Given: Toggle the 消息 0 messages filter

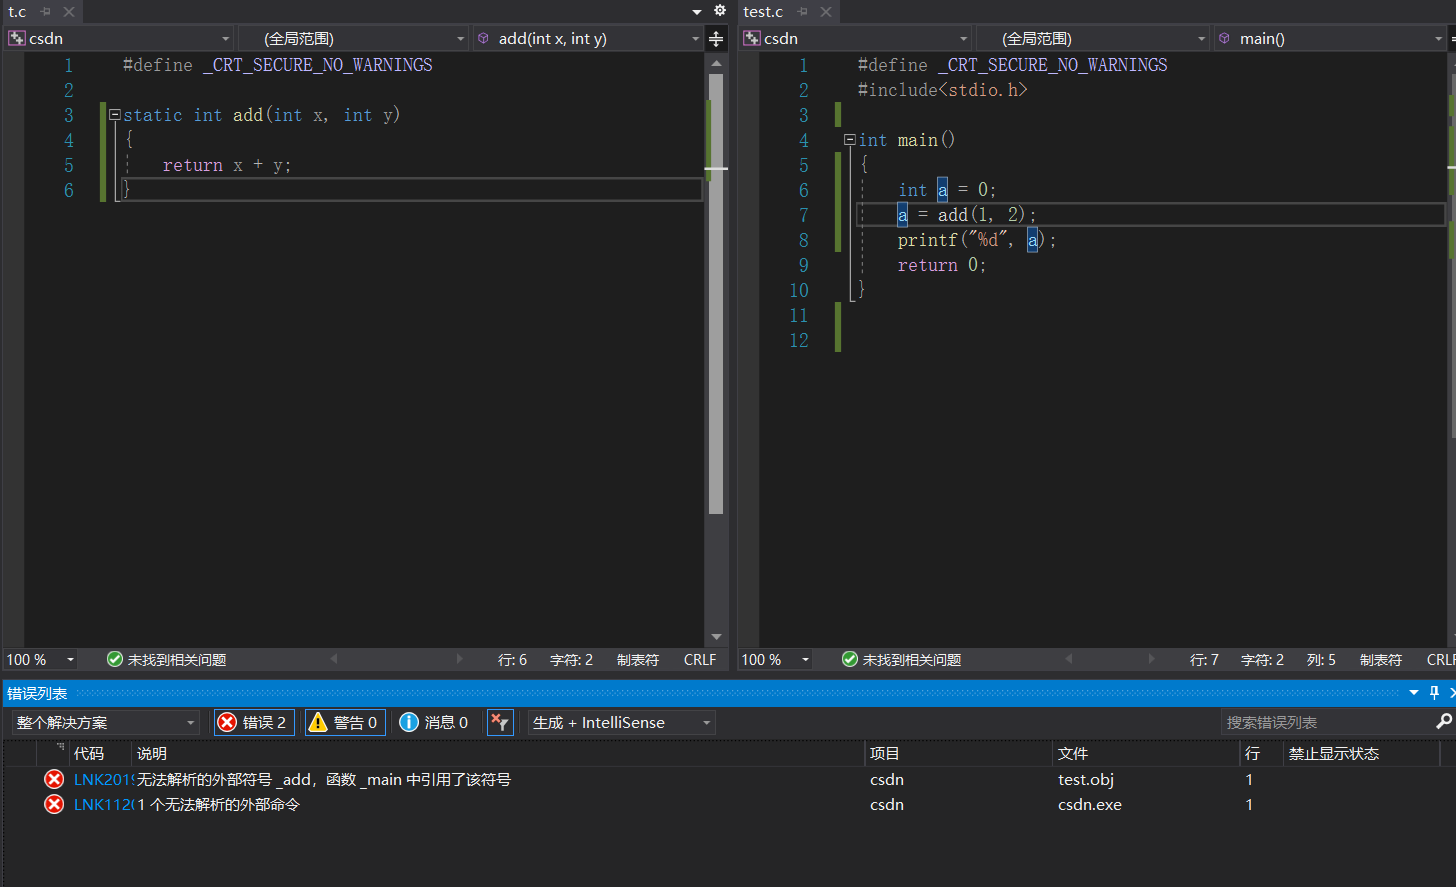Looking at the screenshot, I should pyautogui.click(x=434, y=722).
